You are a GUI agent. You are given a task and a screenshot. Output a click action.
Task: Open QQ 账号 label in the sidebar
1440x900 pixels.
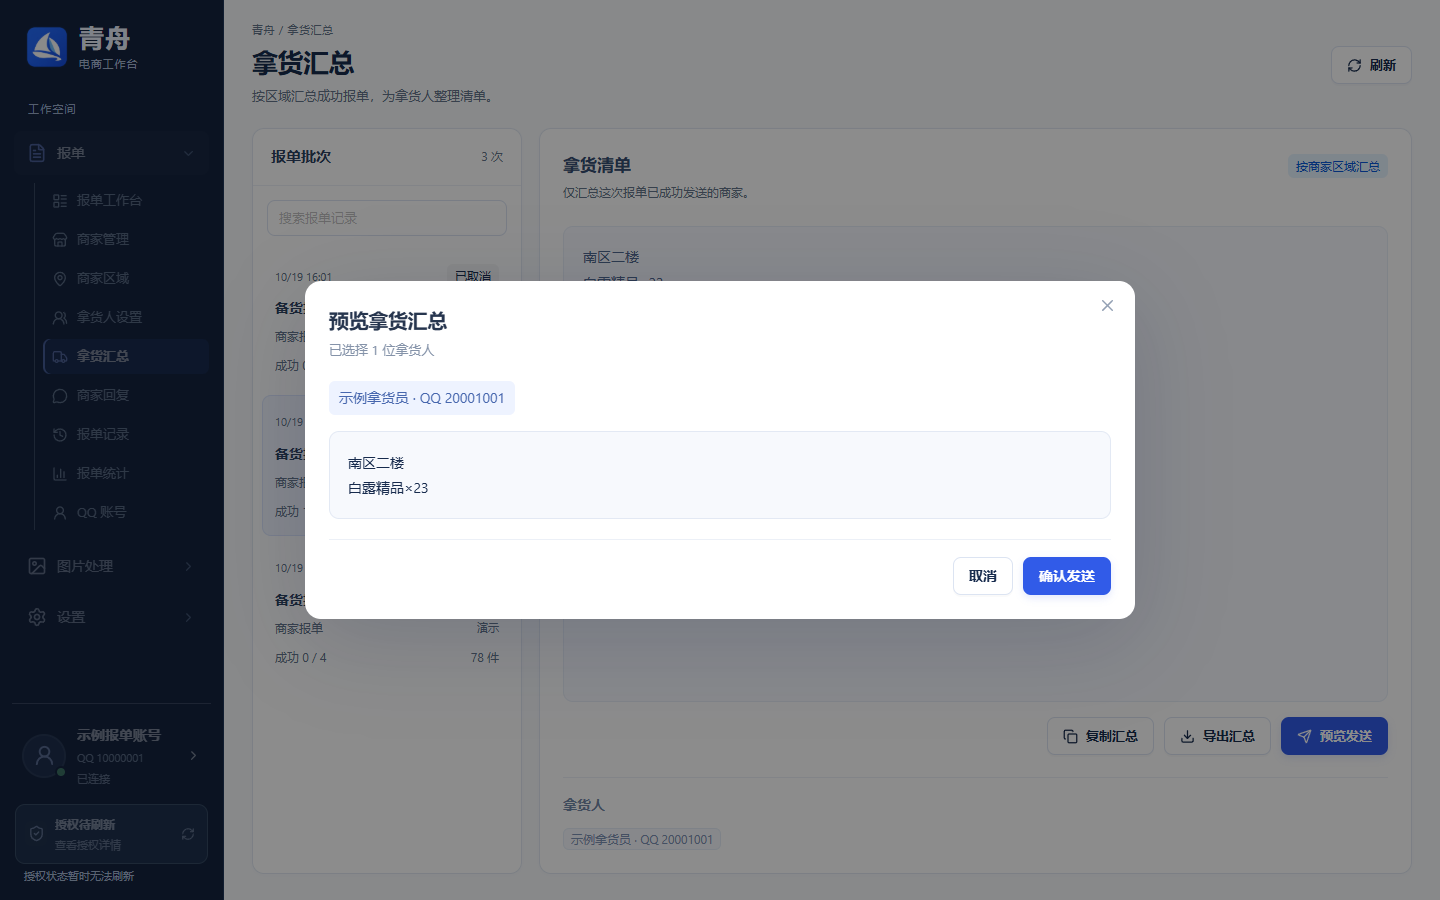coord(102,512)
